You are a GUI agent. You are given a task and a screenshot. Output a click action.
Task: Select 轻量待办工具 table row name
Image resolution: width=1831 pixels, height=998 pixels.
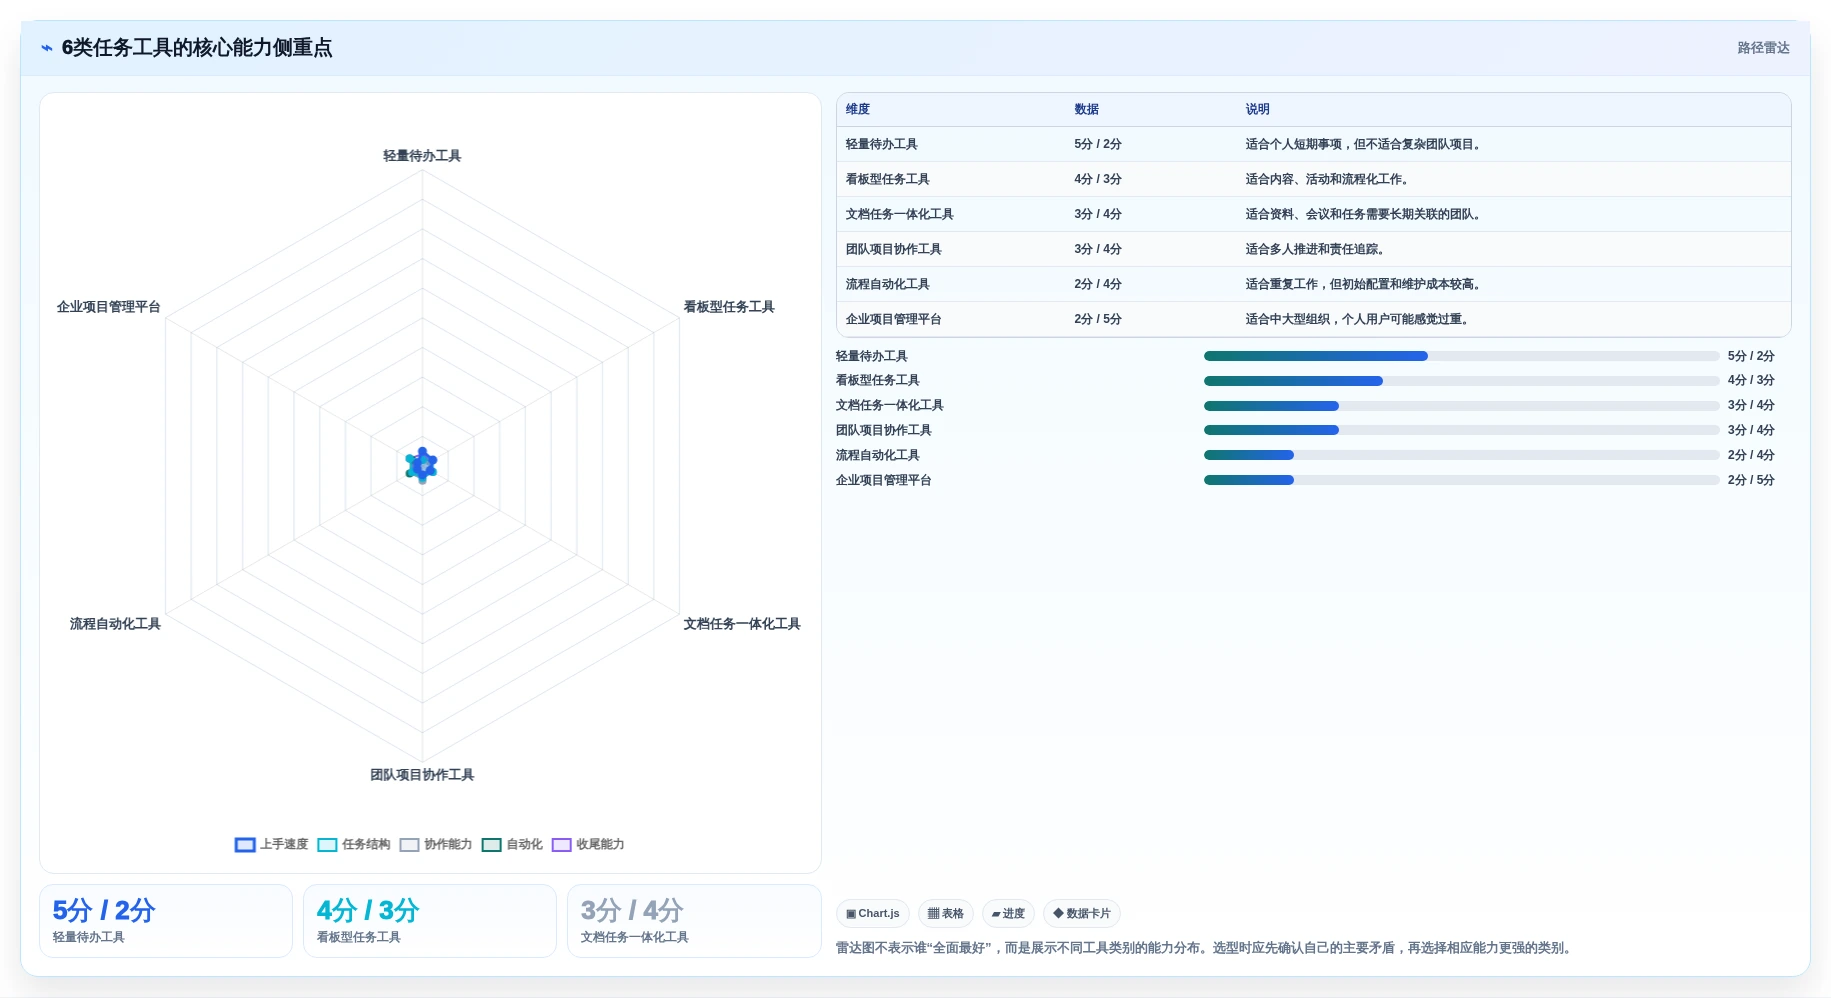pos(882,144)
